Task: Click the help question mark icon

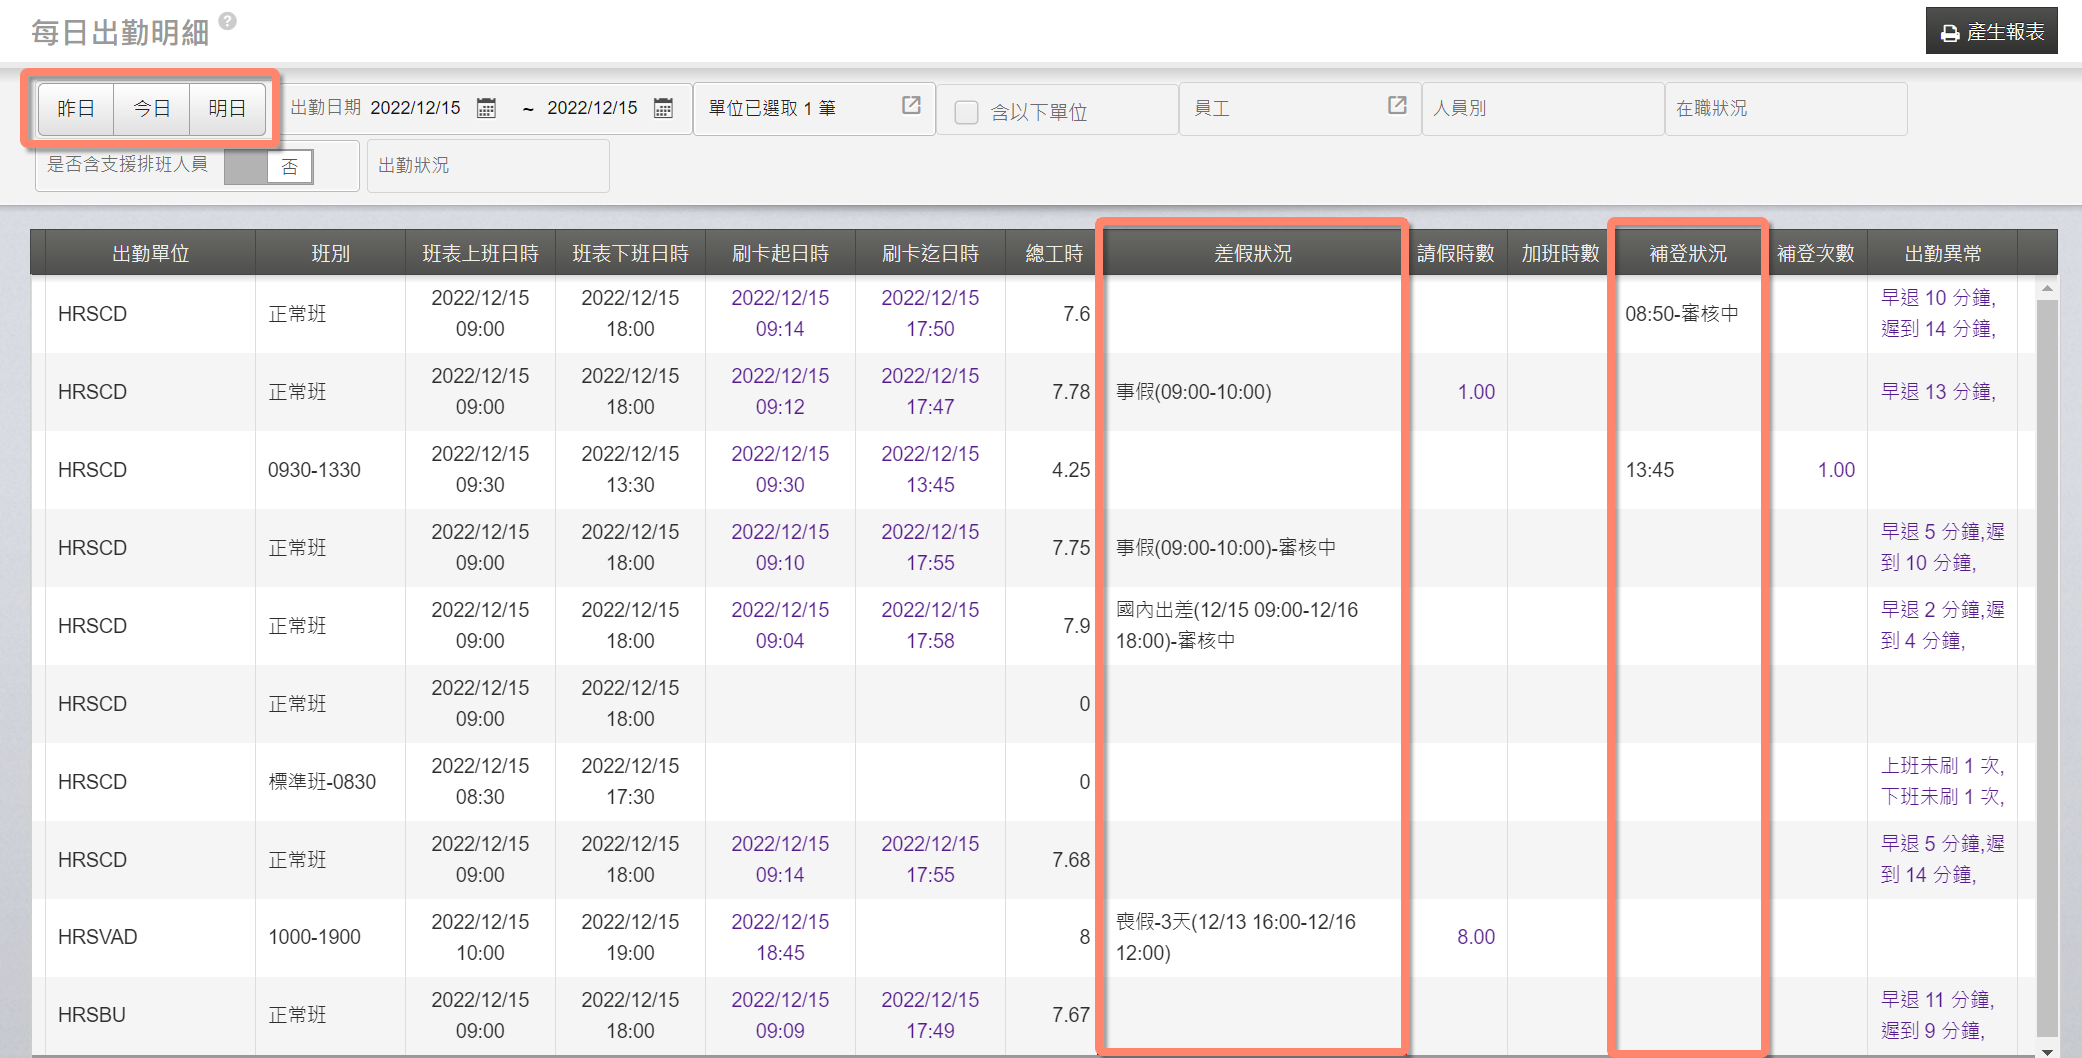Action: click(228, 21)
